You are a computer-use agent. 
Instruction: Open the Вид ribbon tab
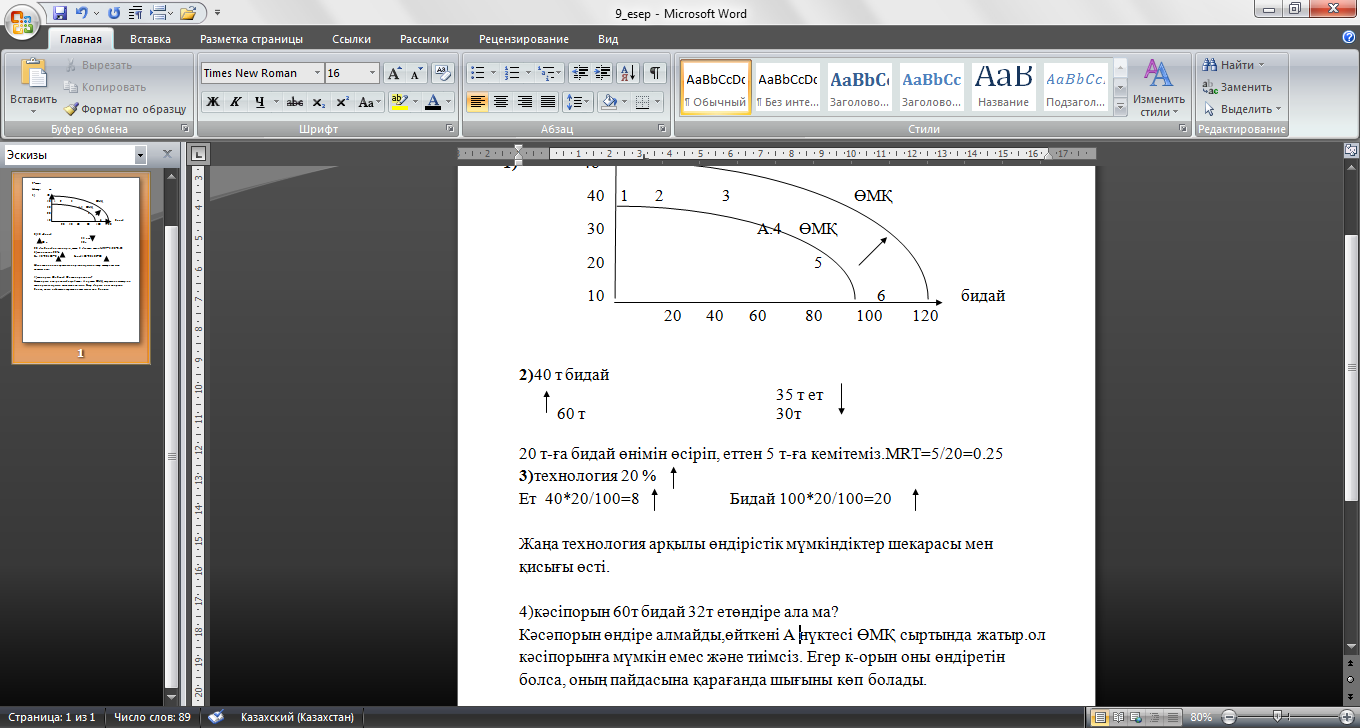click(x=608, y=39)
